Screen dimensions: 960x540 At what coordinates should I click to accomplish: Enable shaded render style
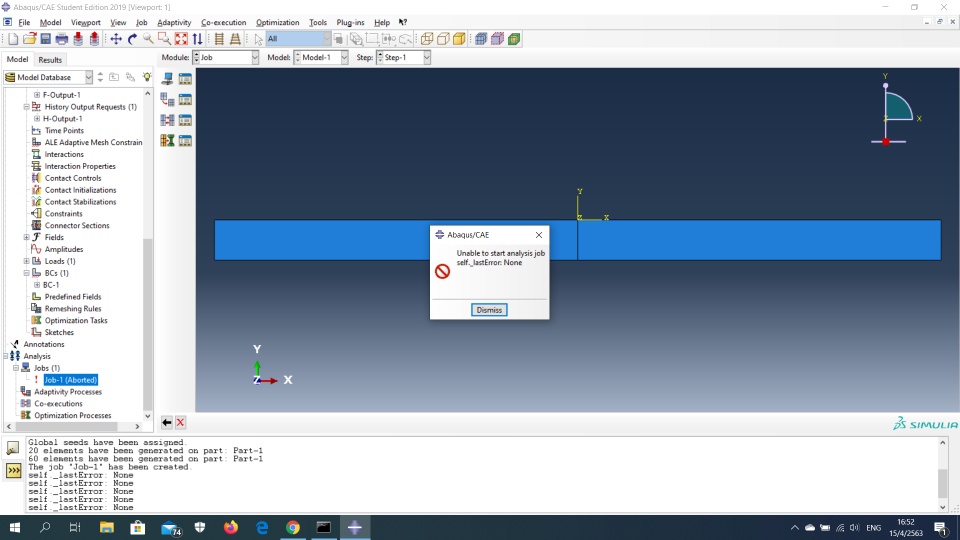pos(459,39)
